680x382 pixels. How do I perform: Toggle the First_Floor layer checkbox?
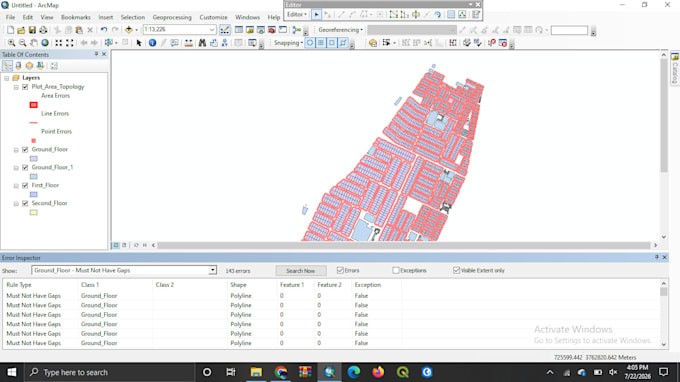tap(25, 186)
